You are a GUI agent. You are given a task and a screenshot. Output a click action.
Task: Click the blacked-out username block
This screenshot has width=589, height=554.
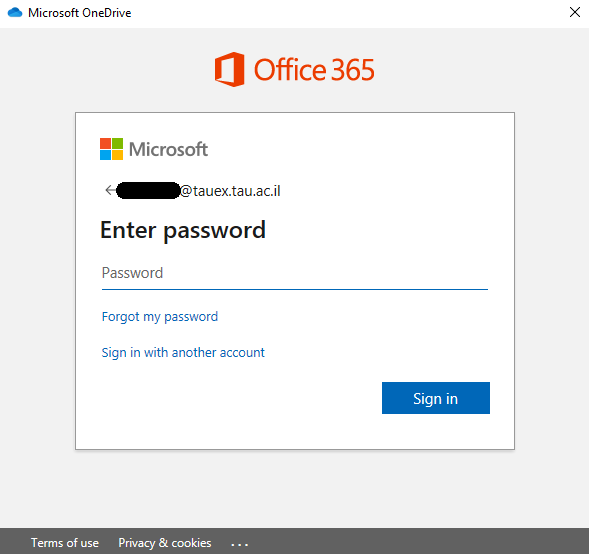coord(148,190)
